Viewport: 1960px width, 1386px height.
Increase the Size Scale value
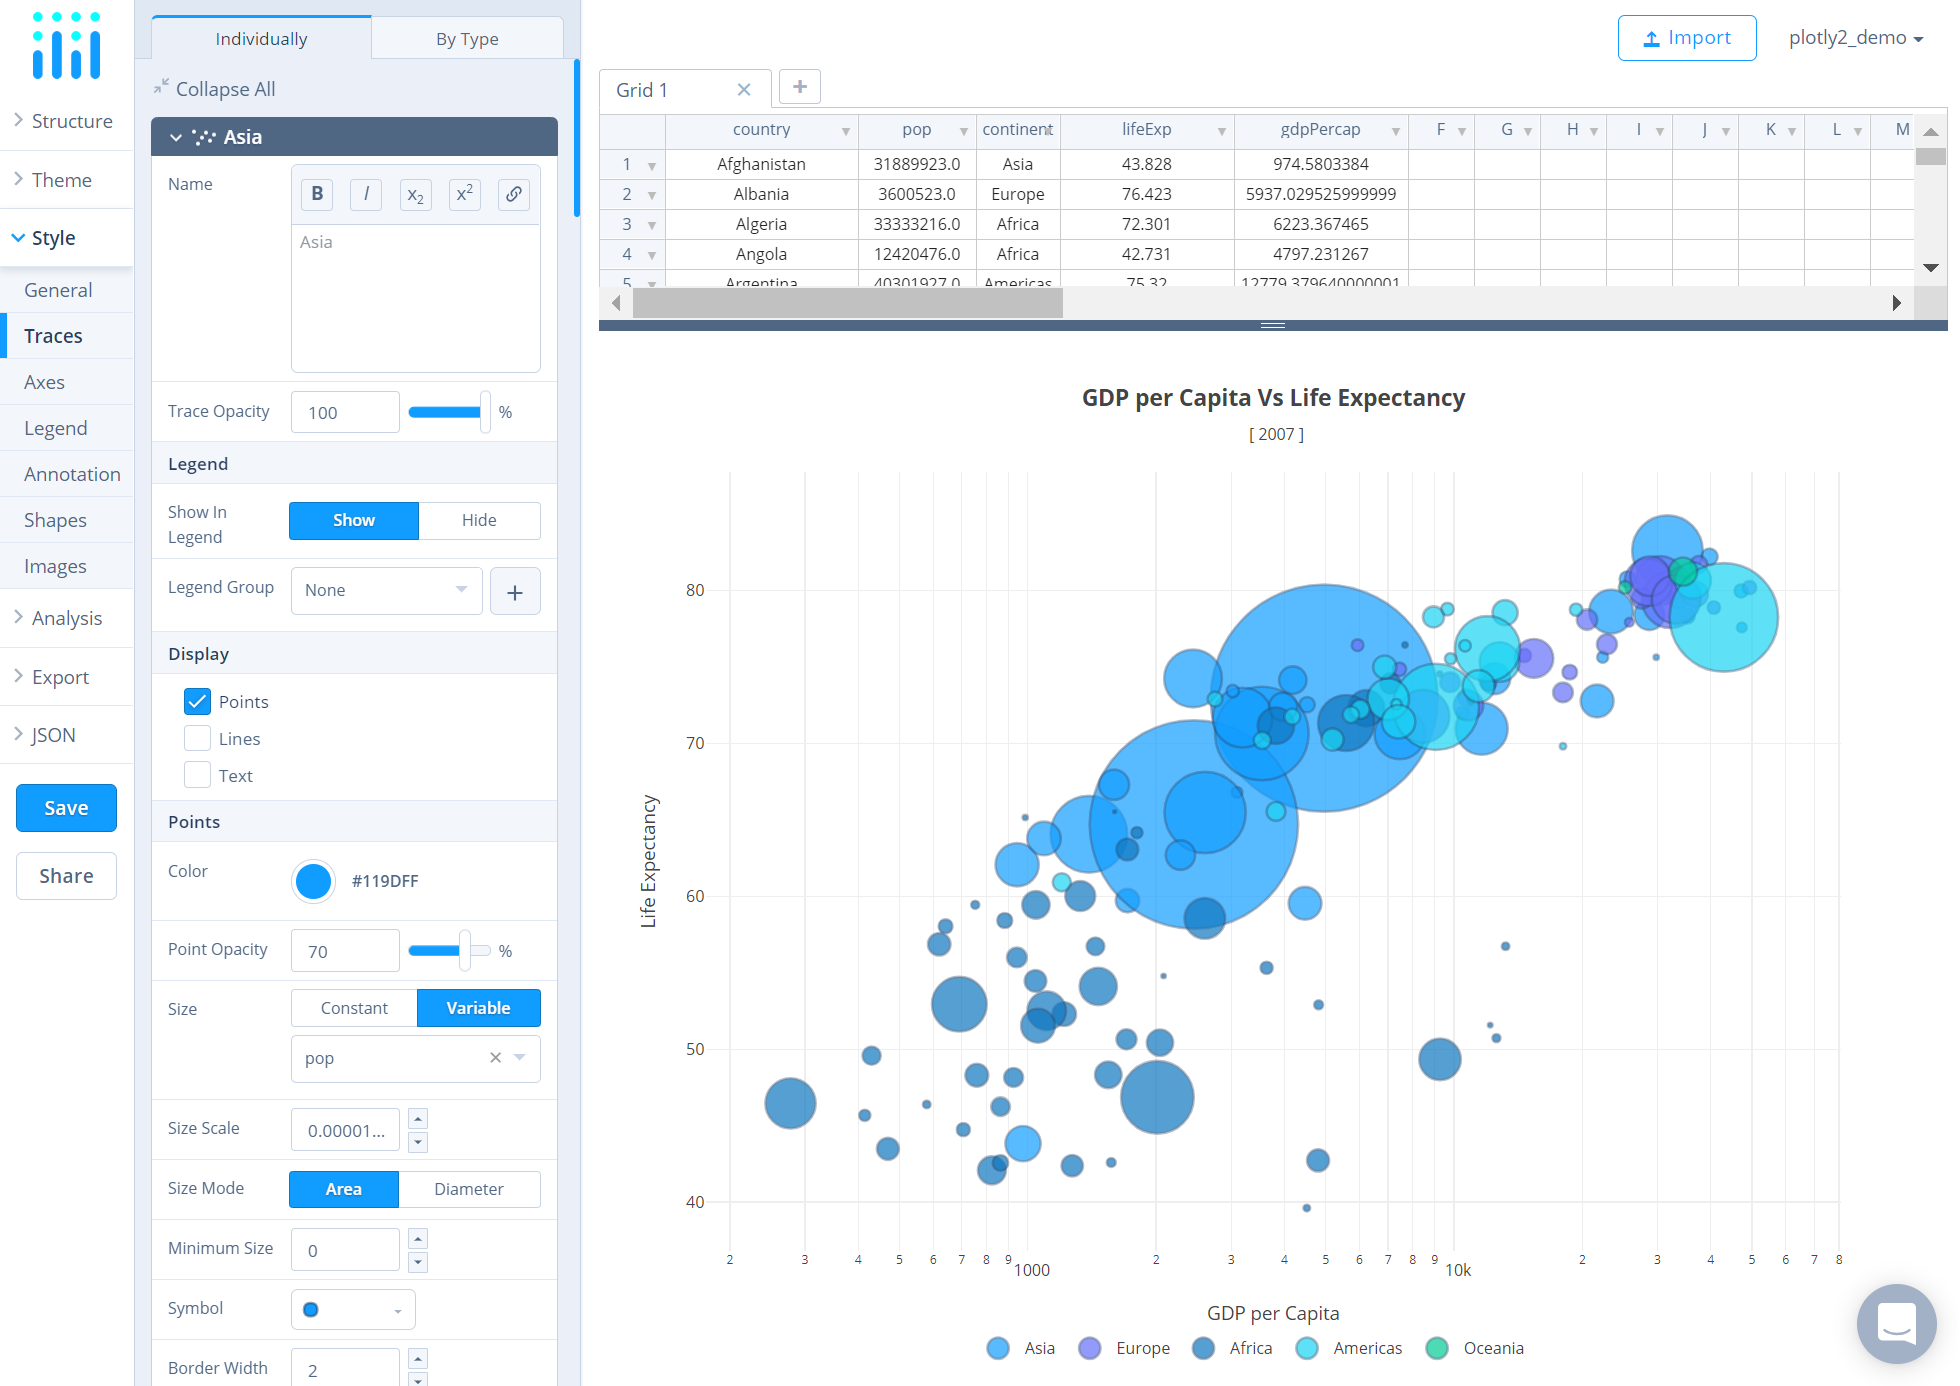point(418,1119)
